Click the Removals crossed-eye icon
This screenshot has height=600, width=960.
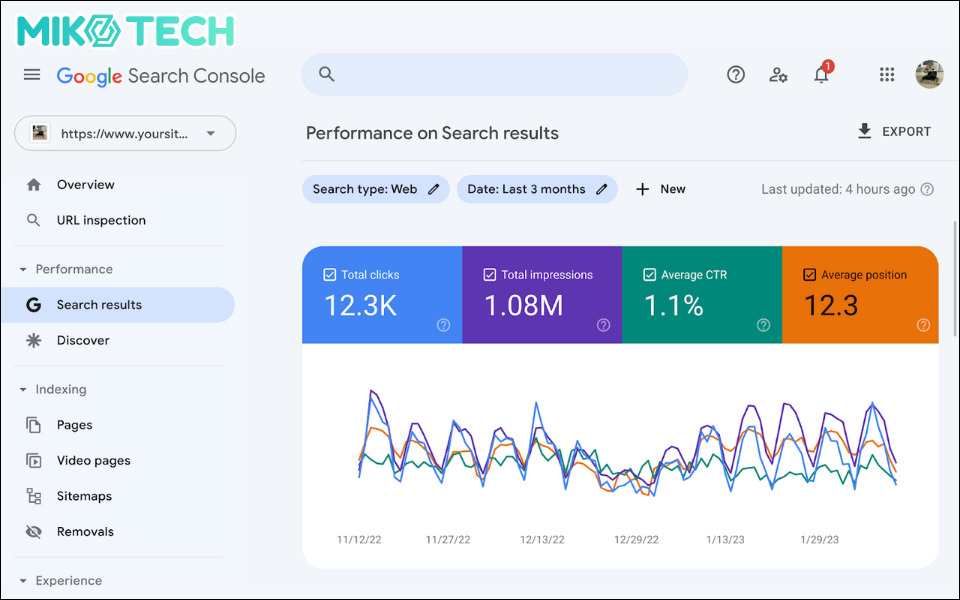pyautogui.click(x=34, y=531)
